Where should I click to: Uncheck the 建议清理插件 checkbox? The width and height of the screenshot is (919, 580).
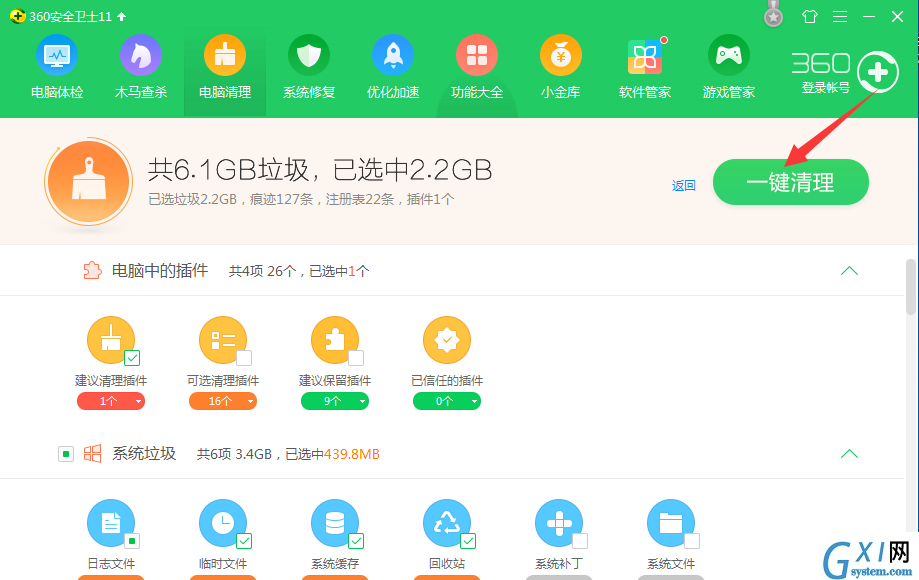[x=132, y=357]
